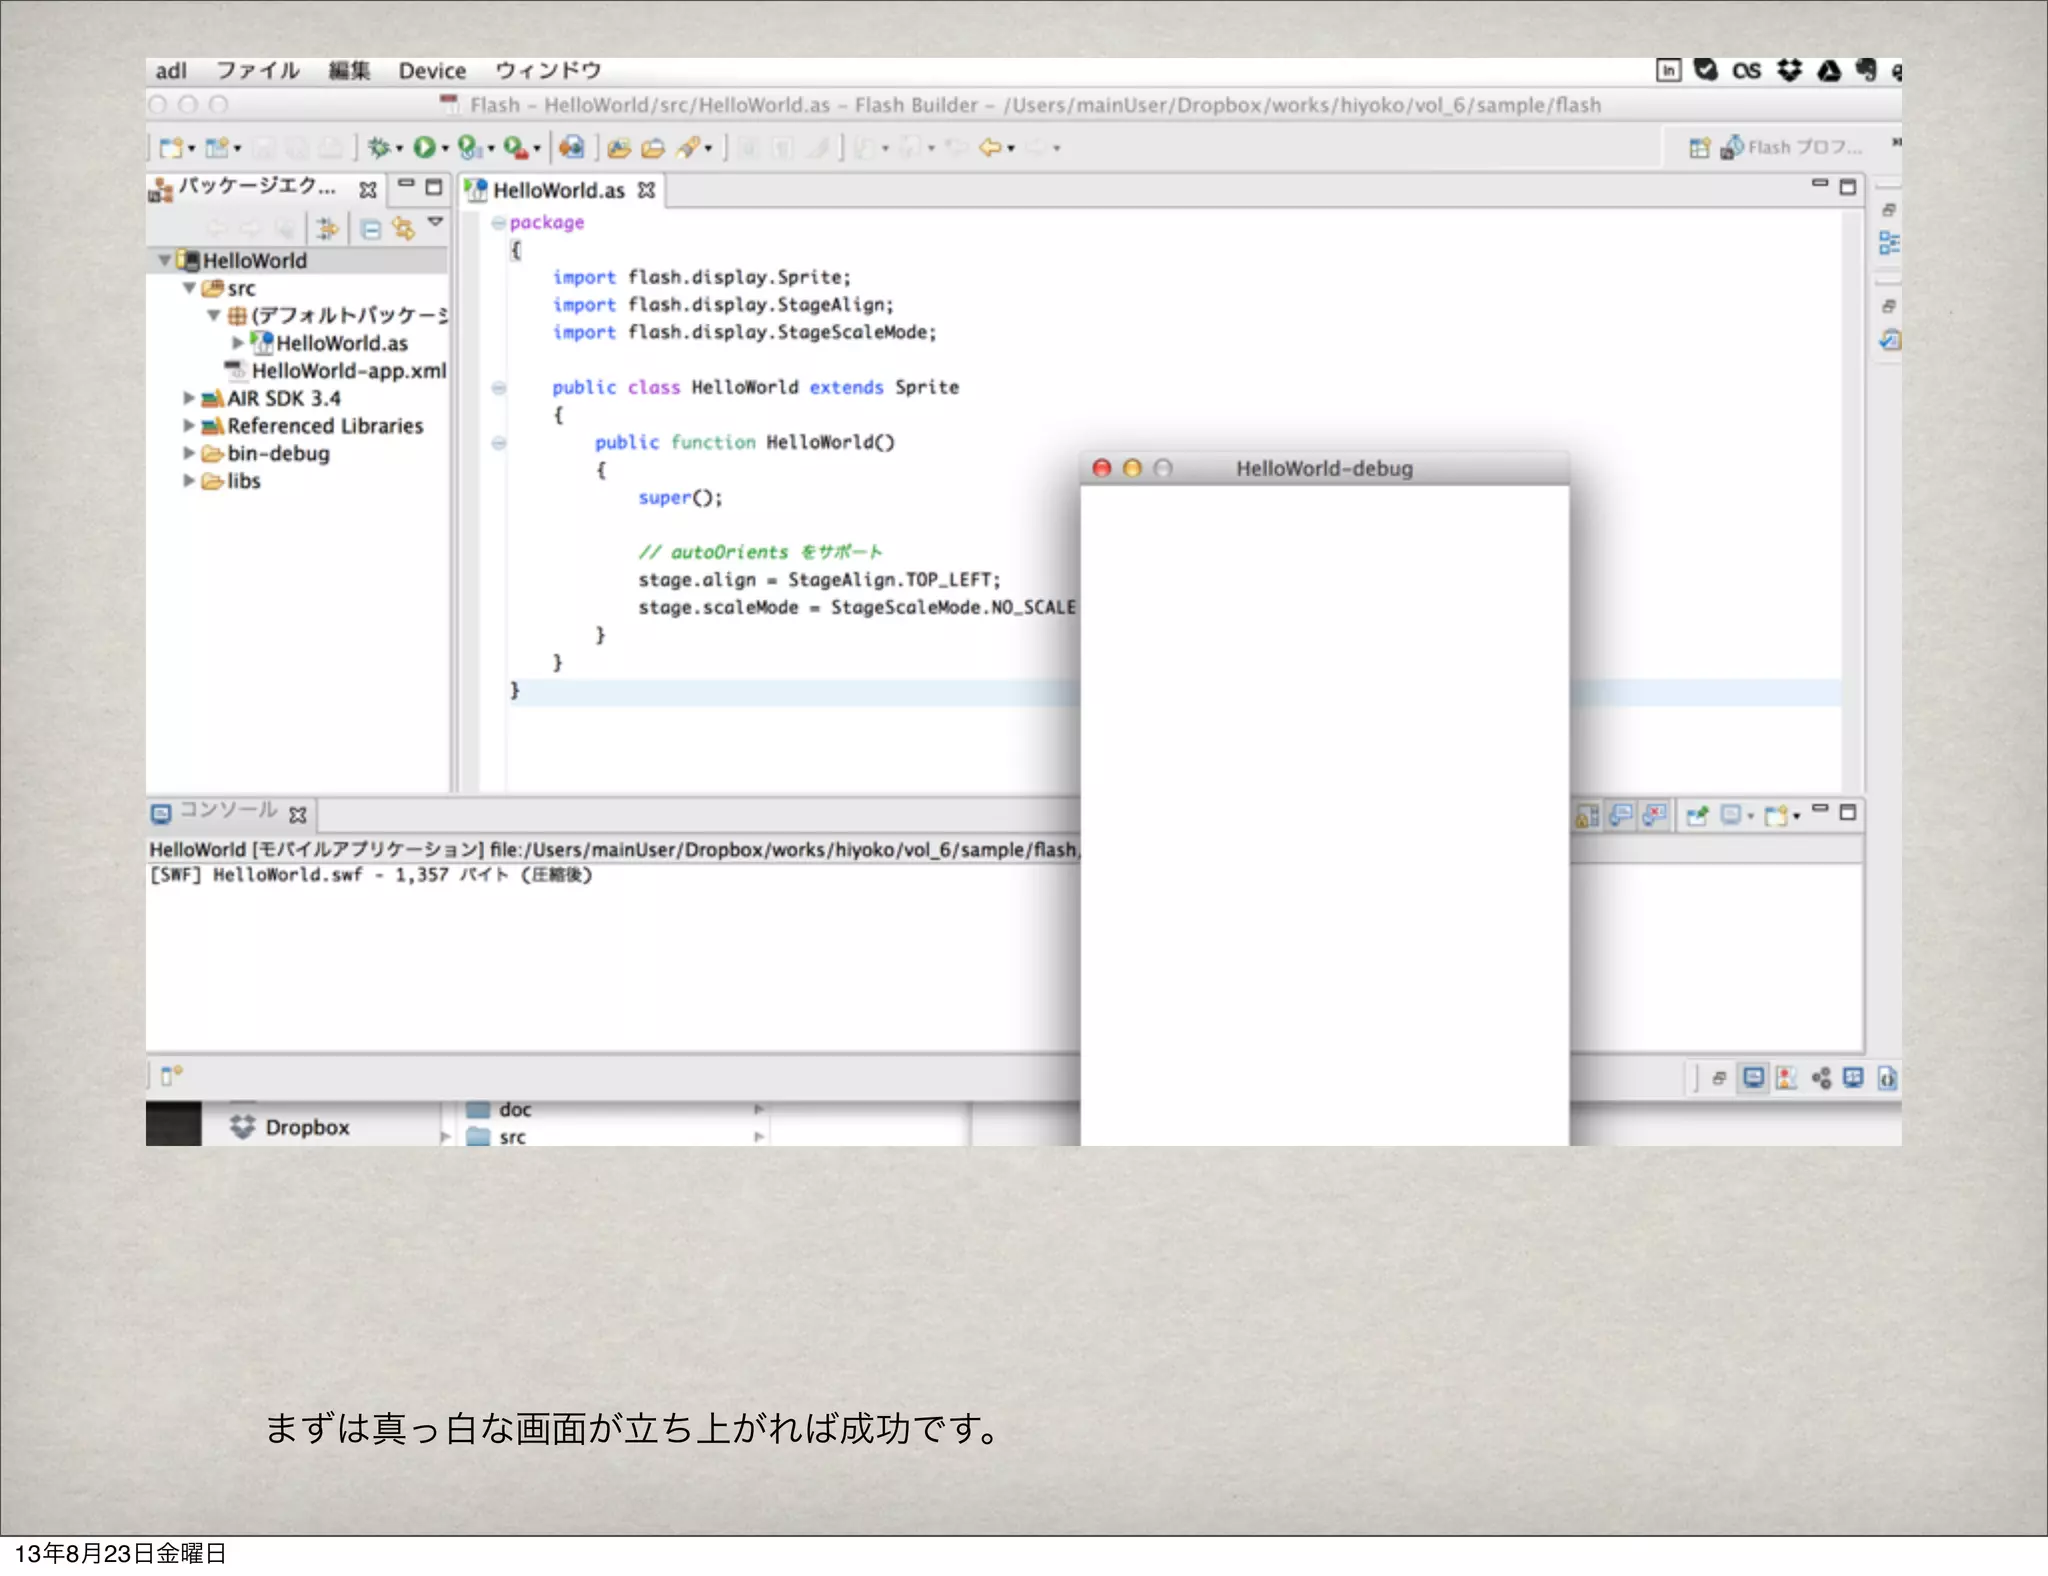
Task: Open Package Explorer view menu triangle
Action: coord(435,222)
